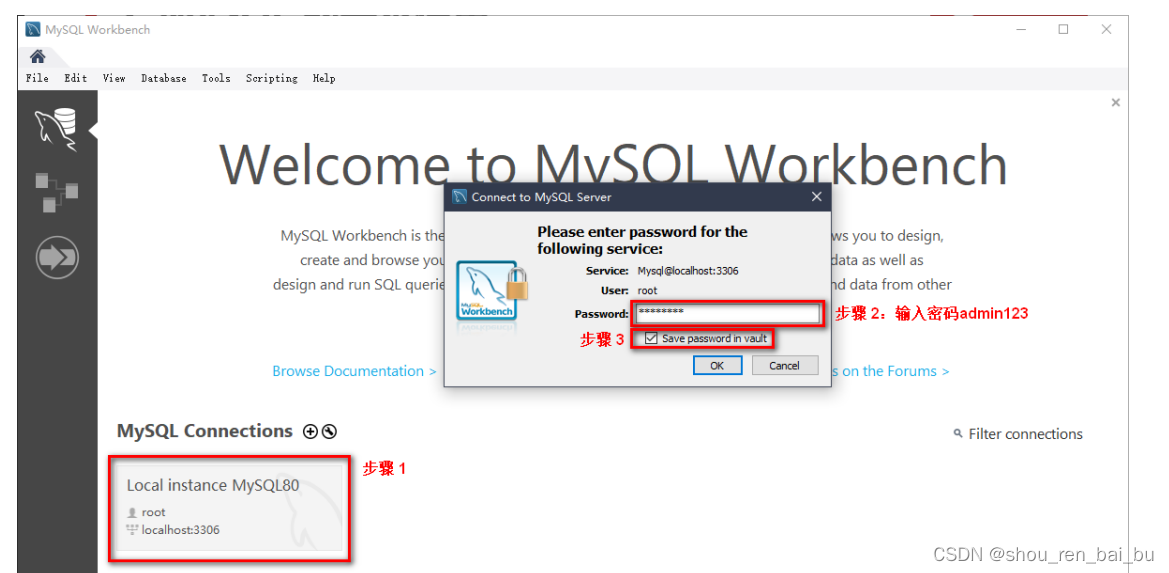Viewport: 1169px width, 573px height.
Task: Click the Filter connections search field
Action: 1024,434
